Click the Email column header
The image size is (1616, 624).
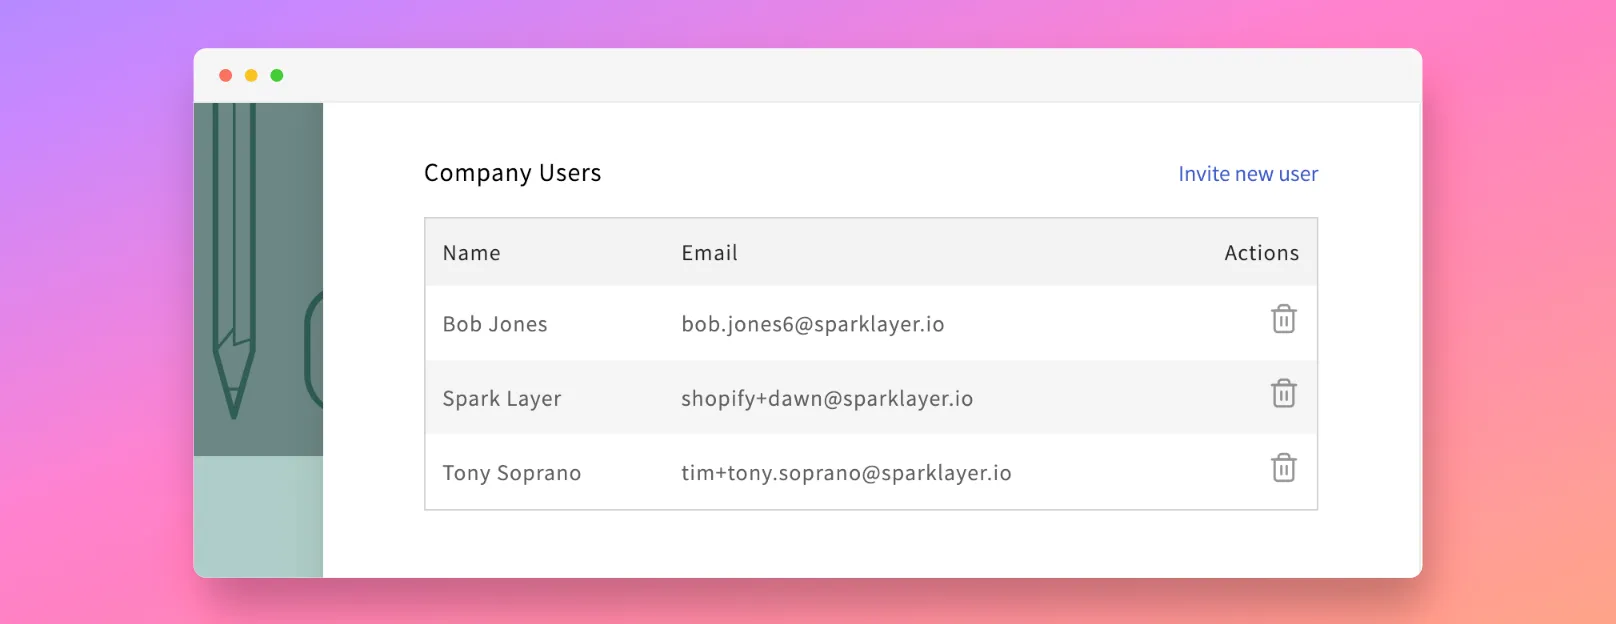click(710, 253)
